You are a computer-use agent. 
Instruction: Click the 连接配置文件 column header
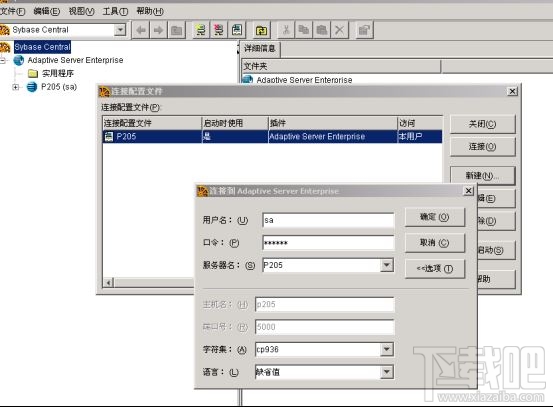point(152,123)
